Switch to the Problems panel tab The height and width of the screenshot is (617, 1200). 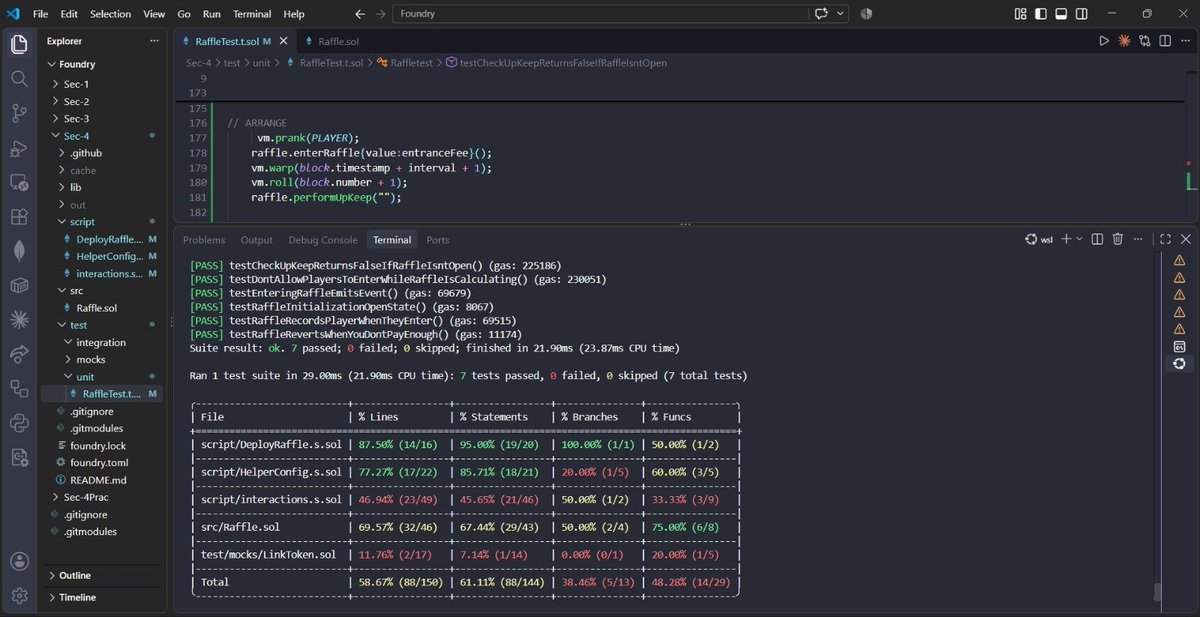204,240
